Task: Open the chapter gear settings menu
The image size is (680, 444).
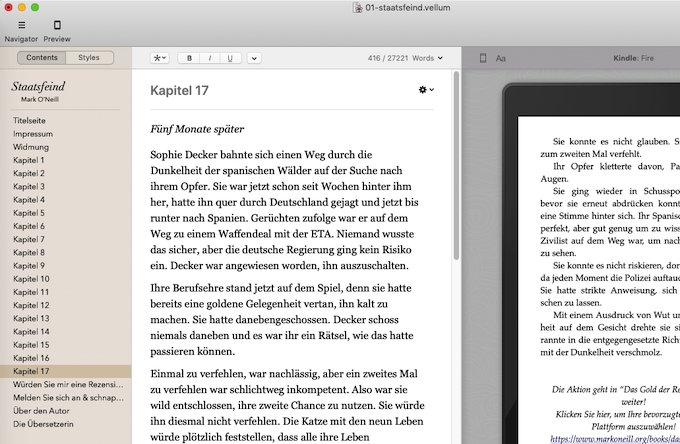Action: (x=426, y=90)
